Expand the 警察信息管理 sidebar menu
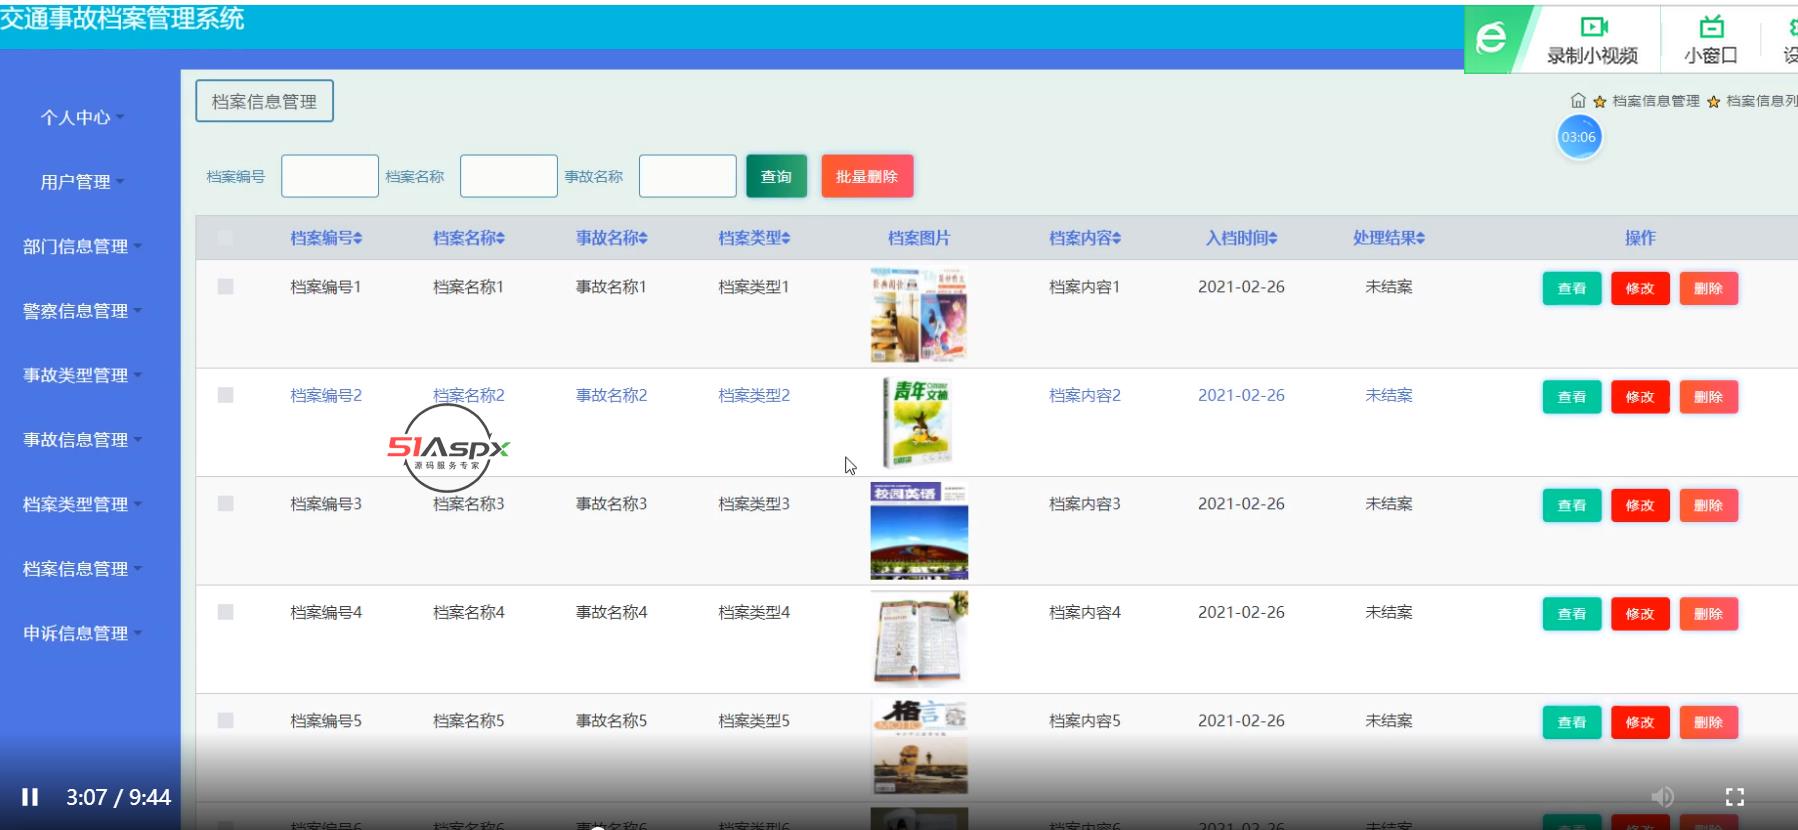Viewport: 1798px width, 830px height. click(x=82, y=311)
